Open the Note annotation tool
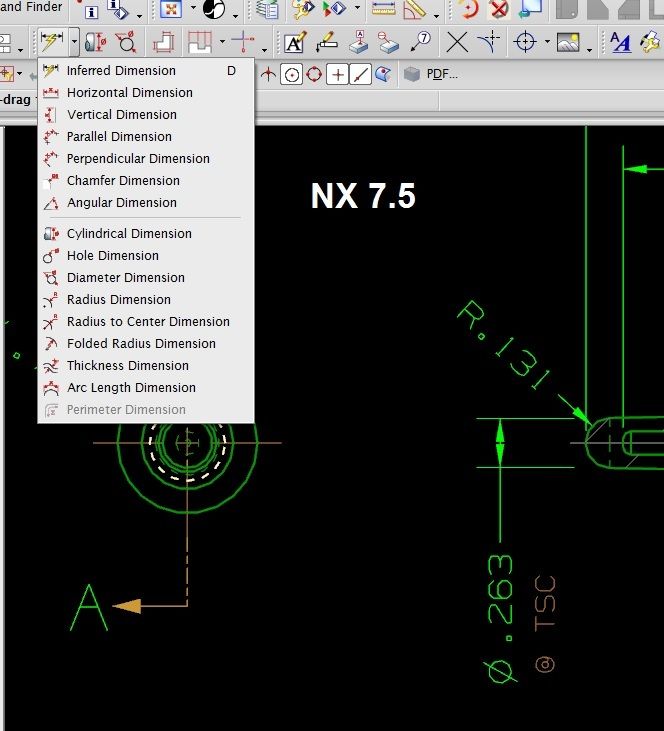The width and height of the screenshot is (664, 731). coord(295,42)
